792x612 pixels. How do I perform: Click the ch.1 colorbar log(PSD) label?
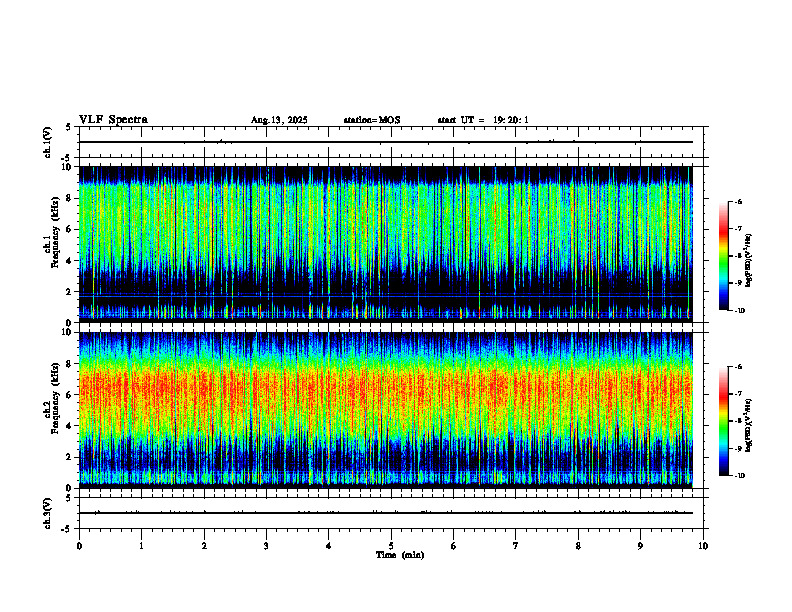point(749,261)
